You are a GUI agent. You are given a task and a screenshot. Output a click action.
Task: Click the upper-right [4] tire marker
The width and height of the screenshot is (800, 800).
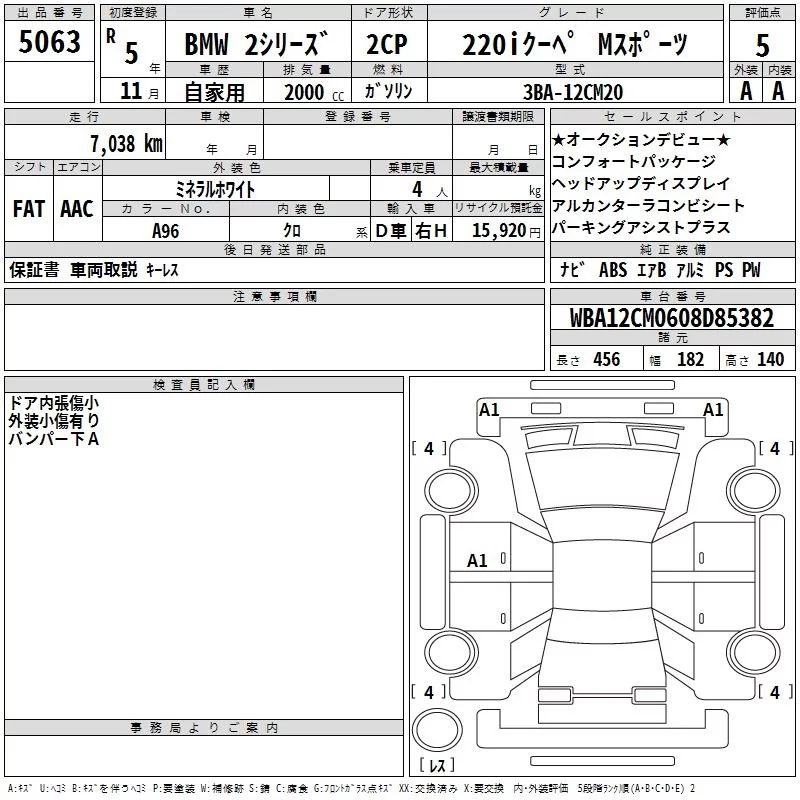tap(775, 449)
